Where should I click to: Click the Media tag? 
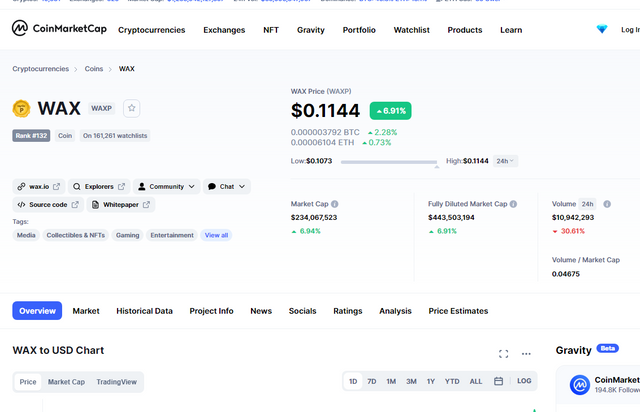(26, 235)
